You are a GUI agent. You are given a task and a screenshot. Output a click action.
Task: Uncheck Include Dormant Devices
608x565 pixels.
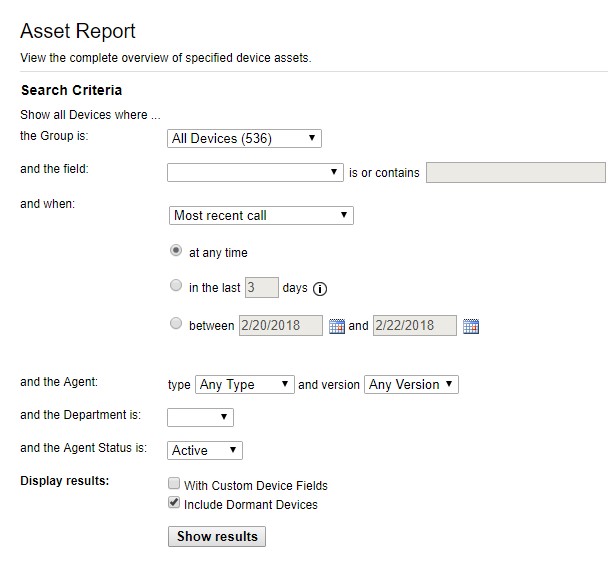tap(175, 504)
